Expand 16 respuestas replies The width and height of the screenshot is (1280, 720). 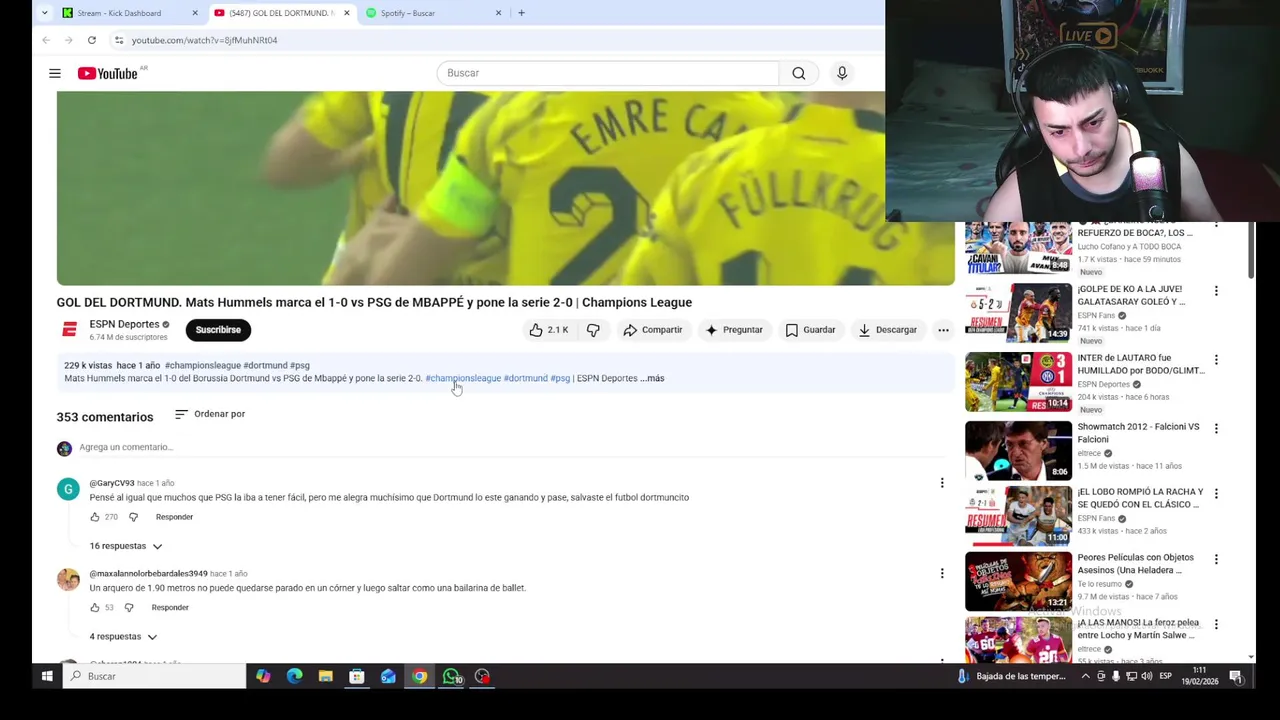pyautogui.click(x=126, y=546)
